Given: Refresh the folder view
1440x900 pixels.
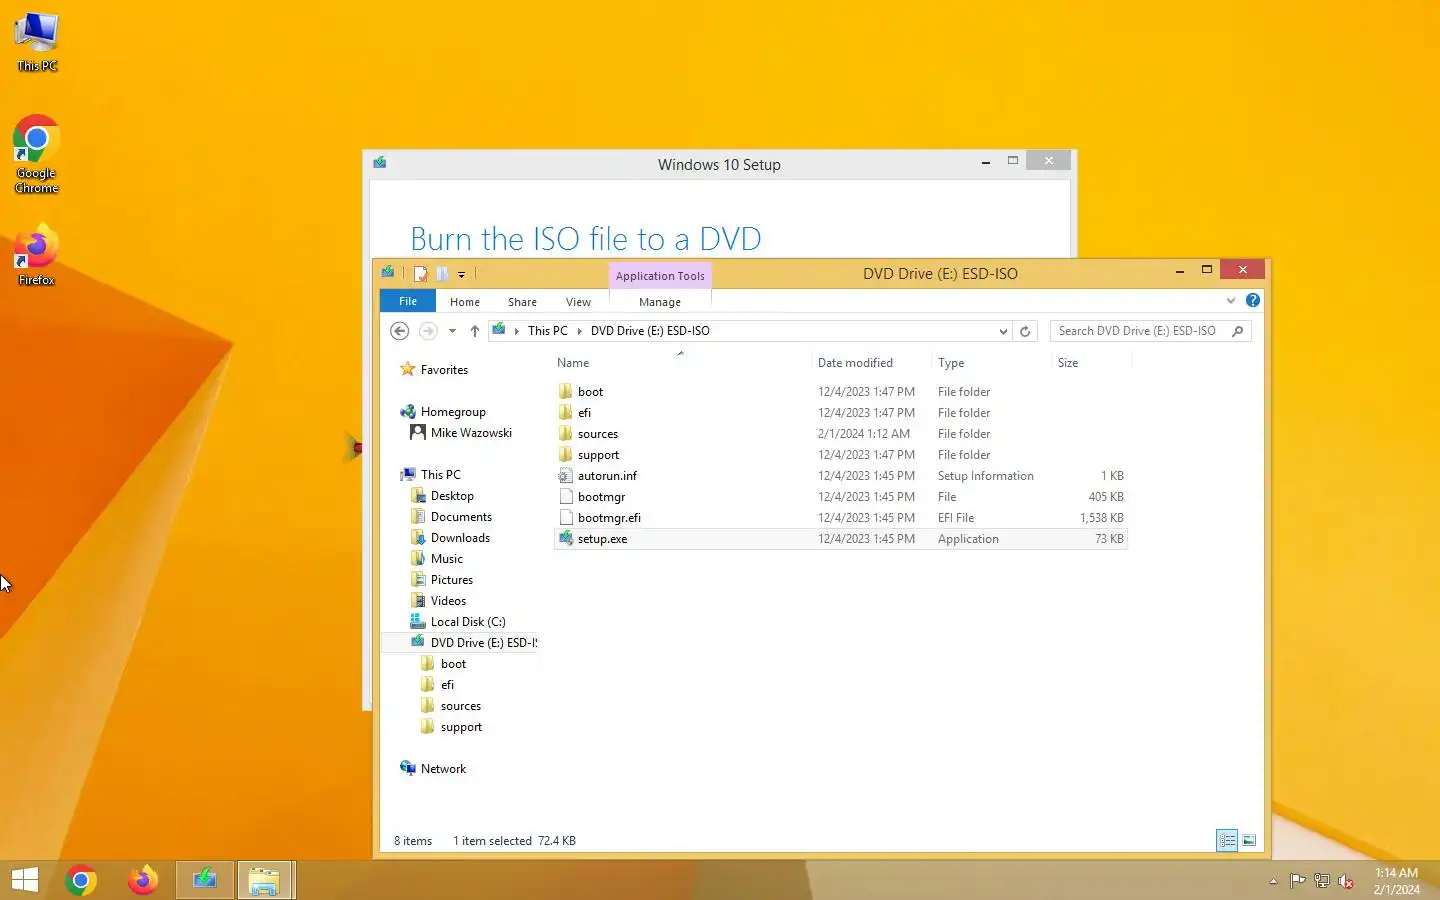Looking at the screenshot, I should coord(1025,331).
